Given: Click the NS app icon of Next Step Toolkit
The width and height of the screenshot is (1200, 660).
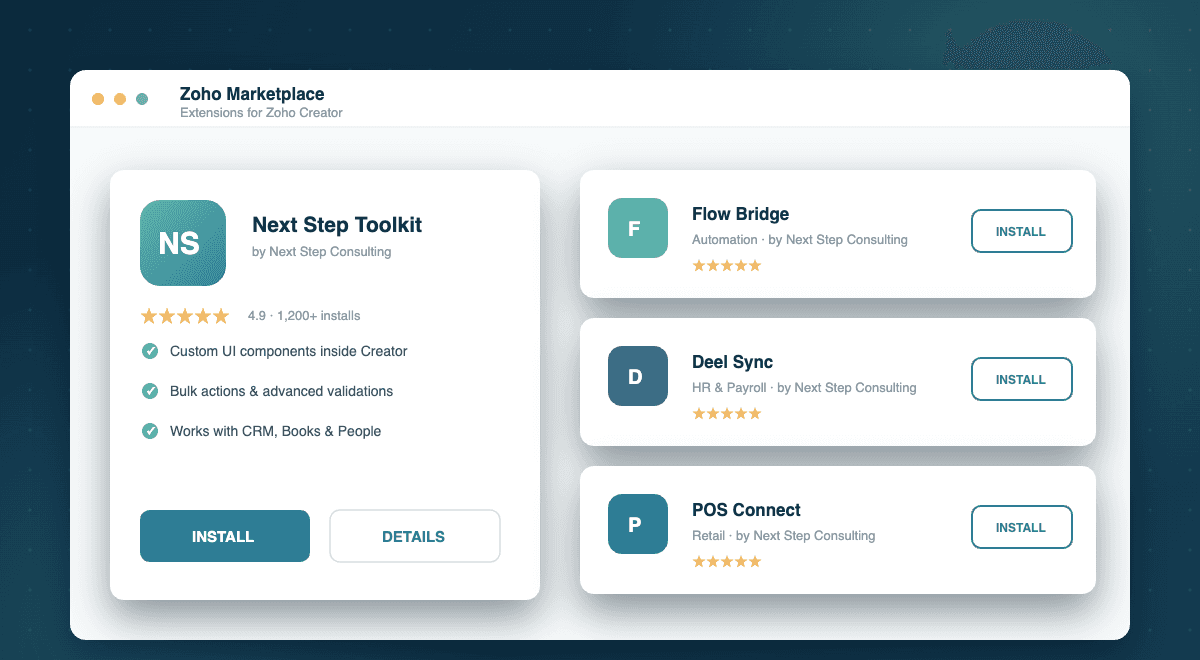Looking at the screenshot, I should (x=183, y=243).
